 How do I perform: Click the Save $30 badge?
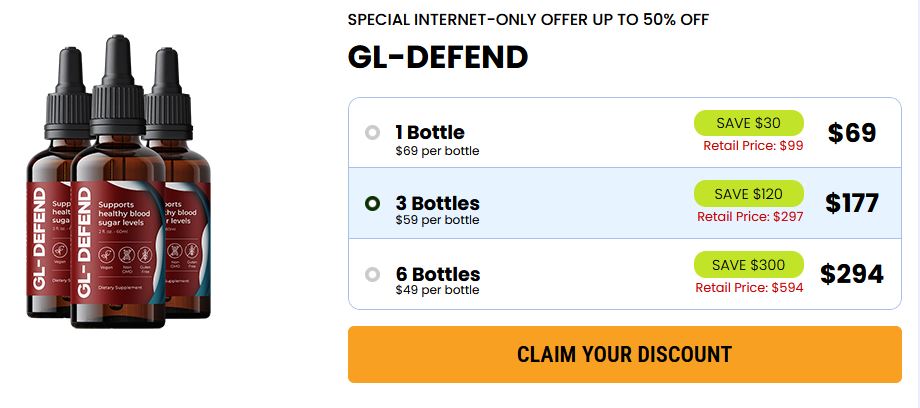click(x=749, y=123)
